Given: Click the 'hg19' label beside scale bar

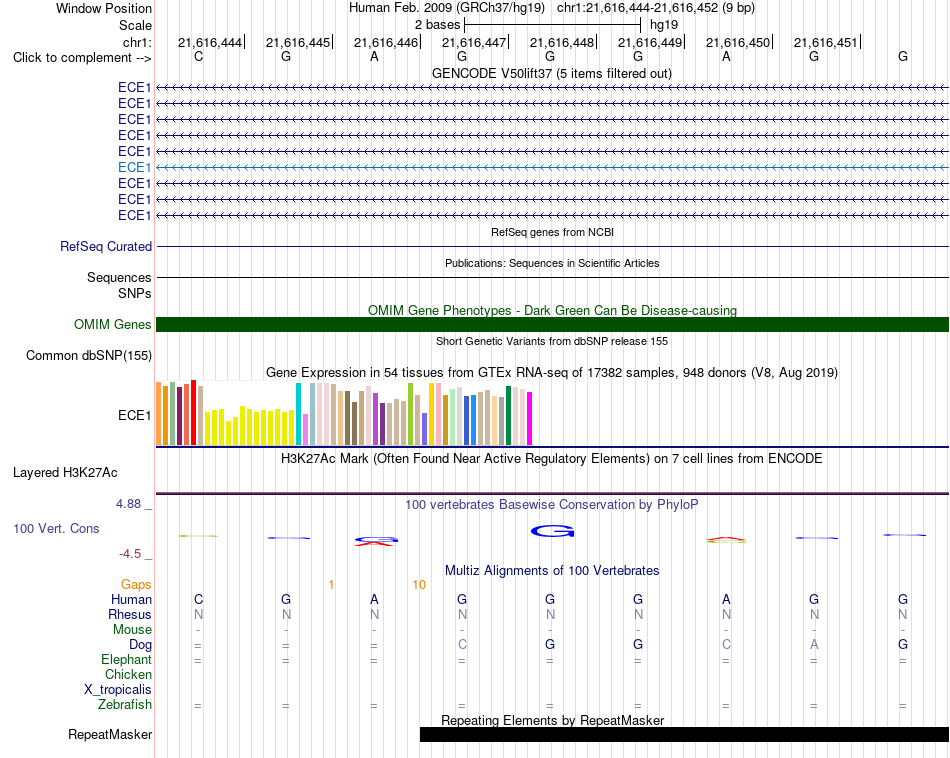Looking at the screenshot, I should point(664,25).
